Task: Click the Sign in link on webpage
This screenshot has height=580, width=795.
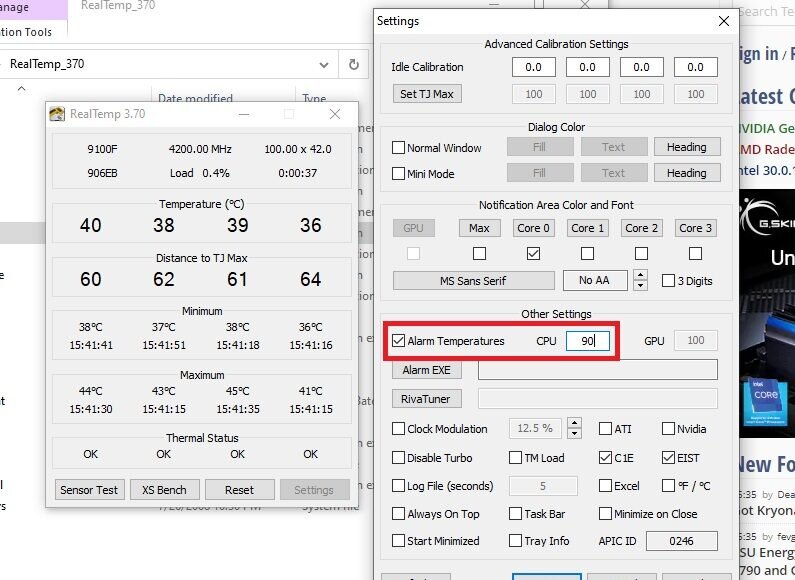Action: [757, 53]
